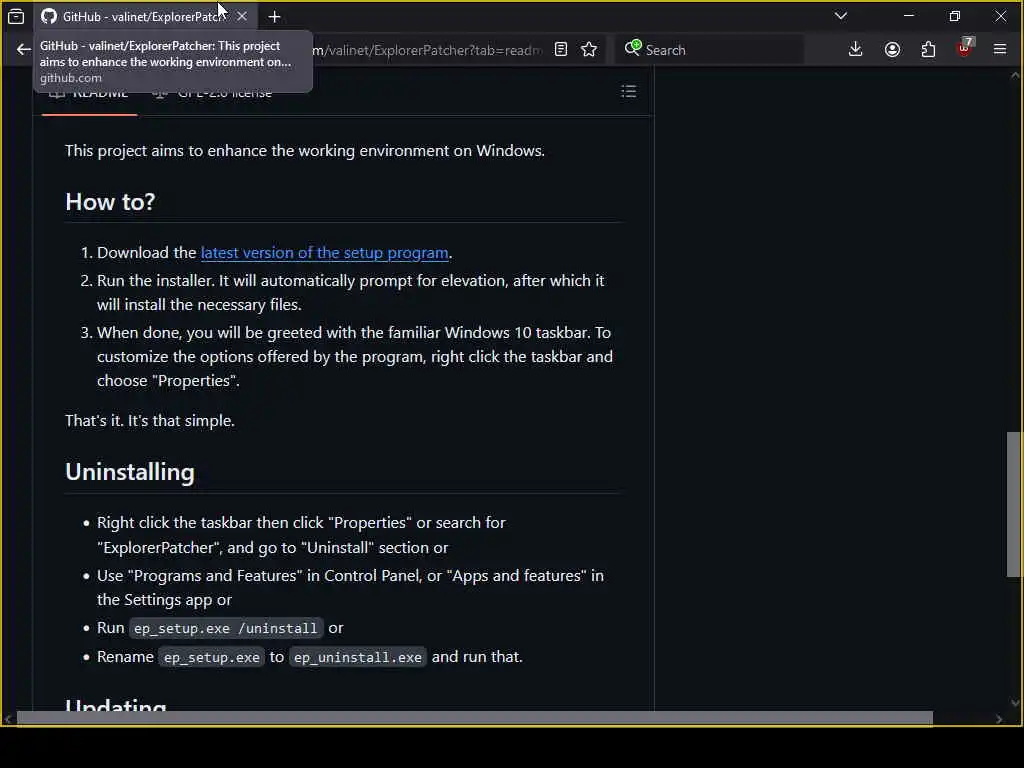The width and height of the screenshot is (1024, 768).
Task: Click the search engine magnifier icon
Action: [632, 48]
